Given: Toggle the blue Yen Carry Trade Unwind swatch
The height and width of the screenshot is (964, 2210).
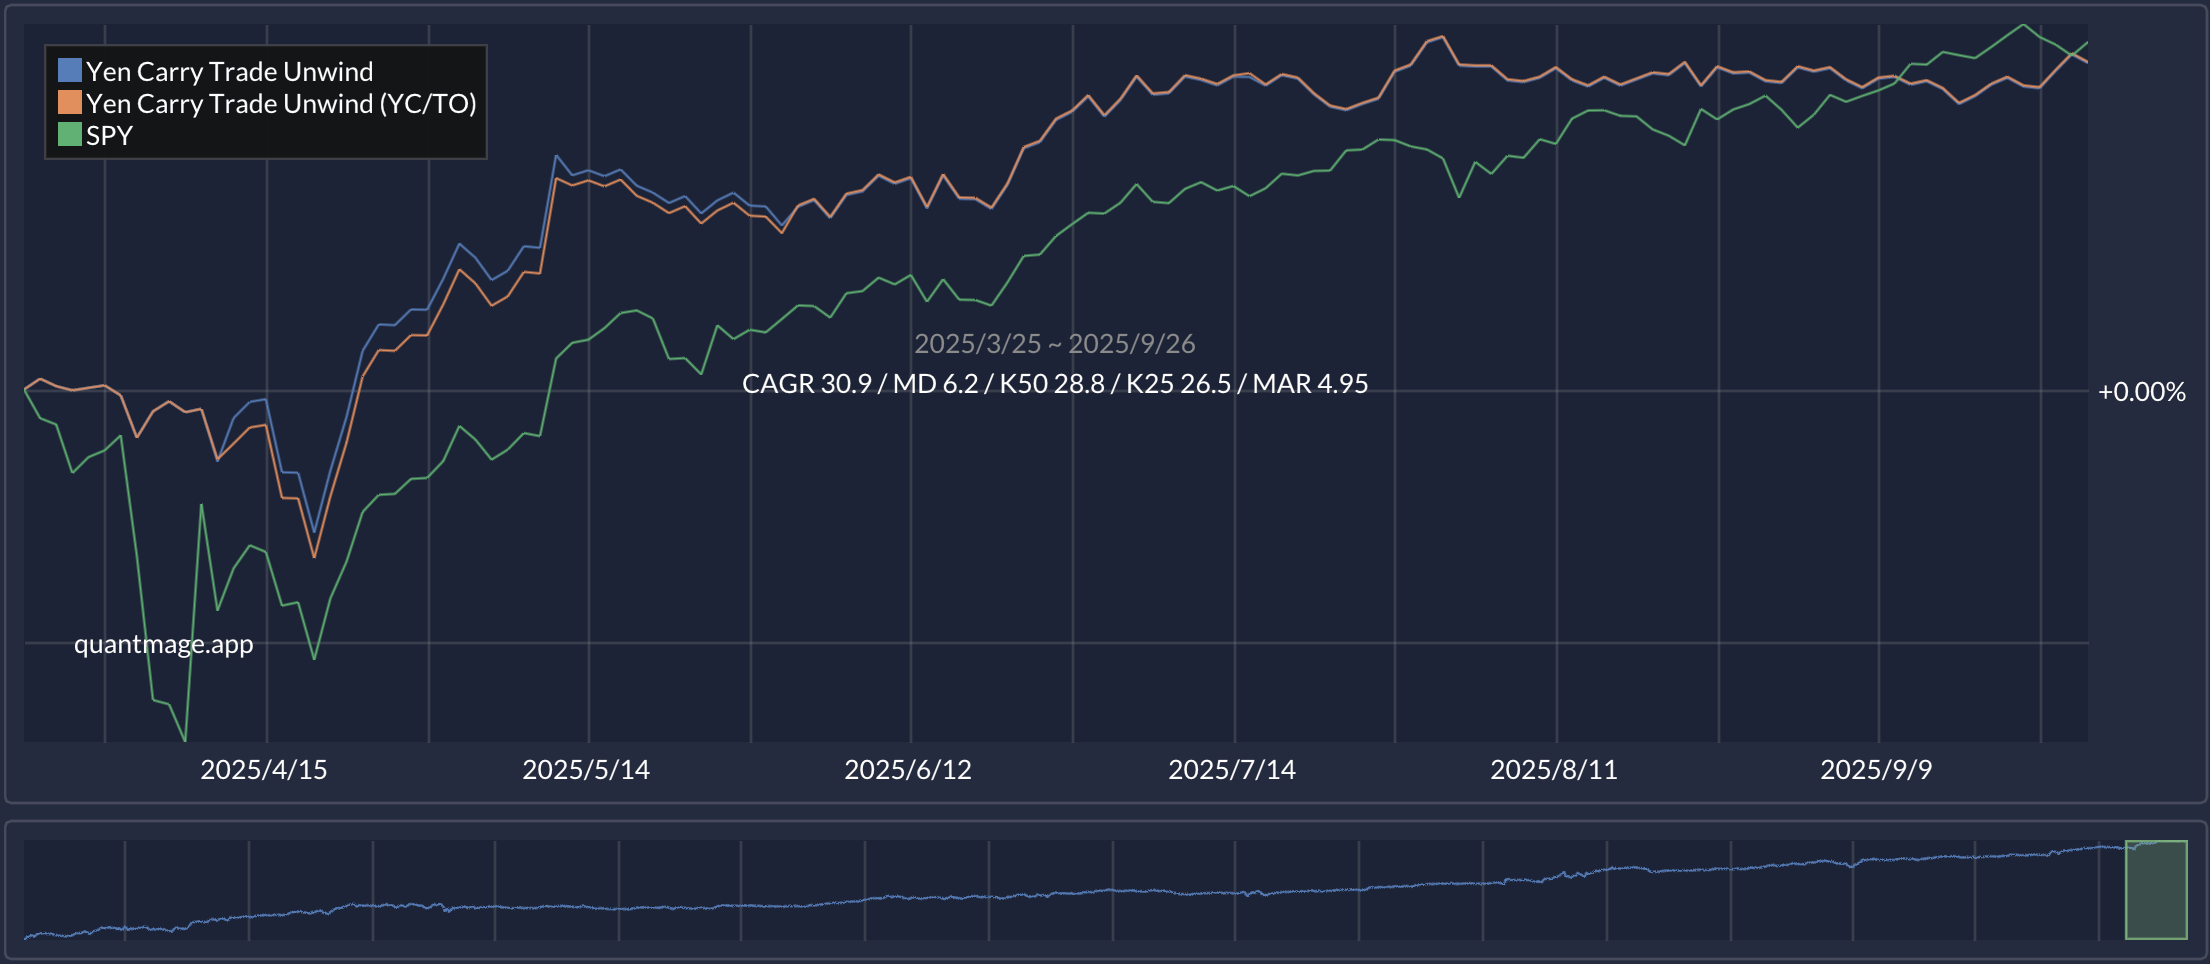Looking at the screenshot, I should coord(70,70).
